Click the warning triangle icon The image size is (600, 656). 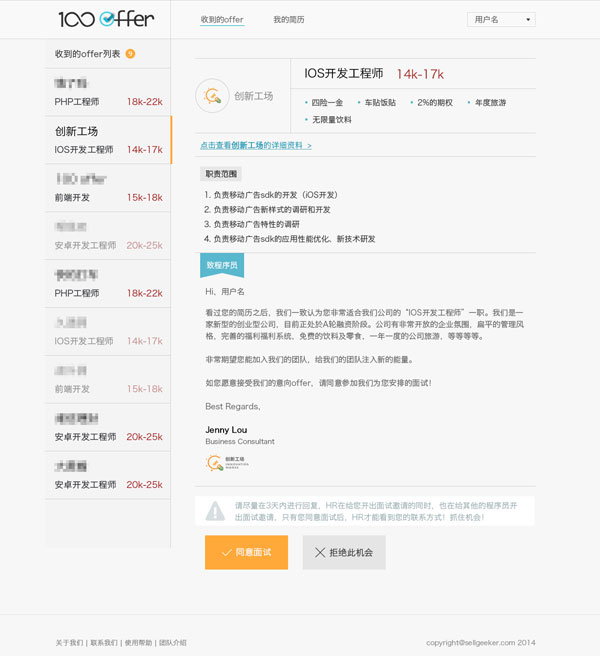click(215, 511)
